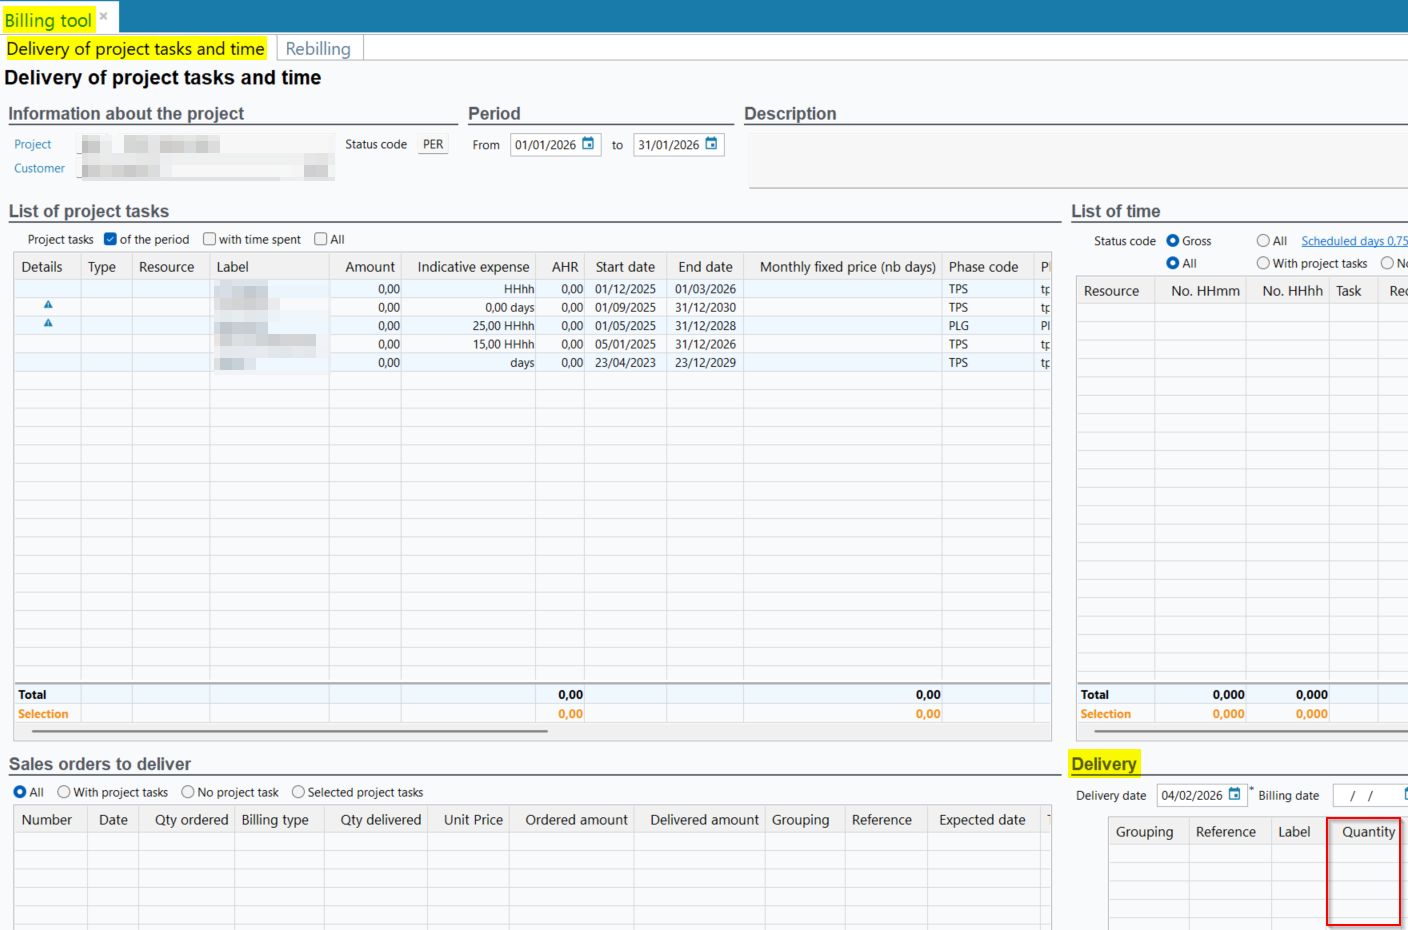Choose 'Selected project tasks' radio option

tap(298, 792)
